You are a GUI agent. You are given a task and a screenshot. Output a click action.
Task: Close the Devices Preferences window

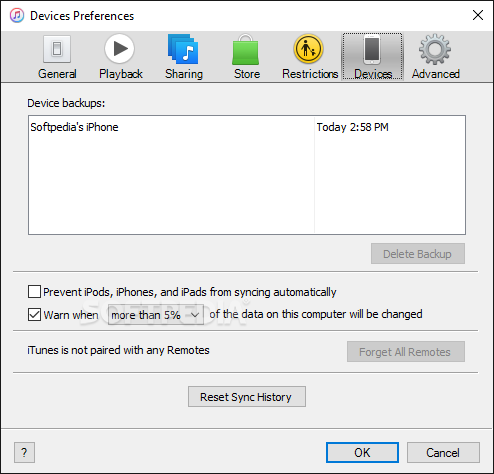coord(478,15)
